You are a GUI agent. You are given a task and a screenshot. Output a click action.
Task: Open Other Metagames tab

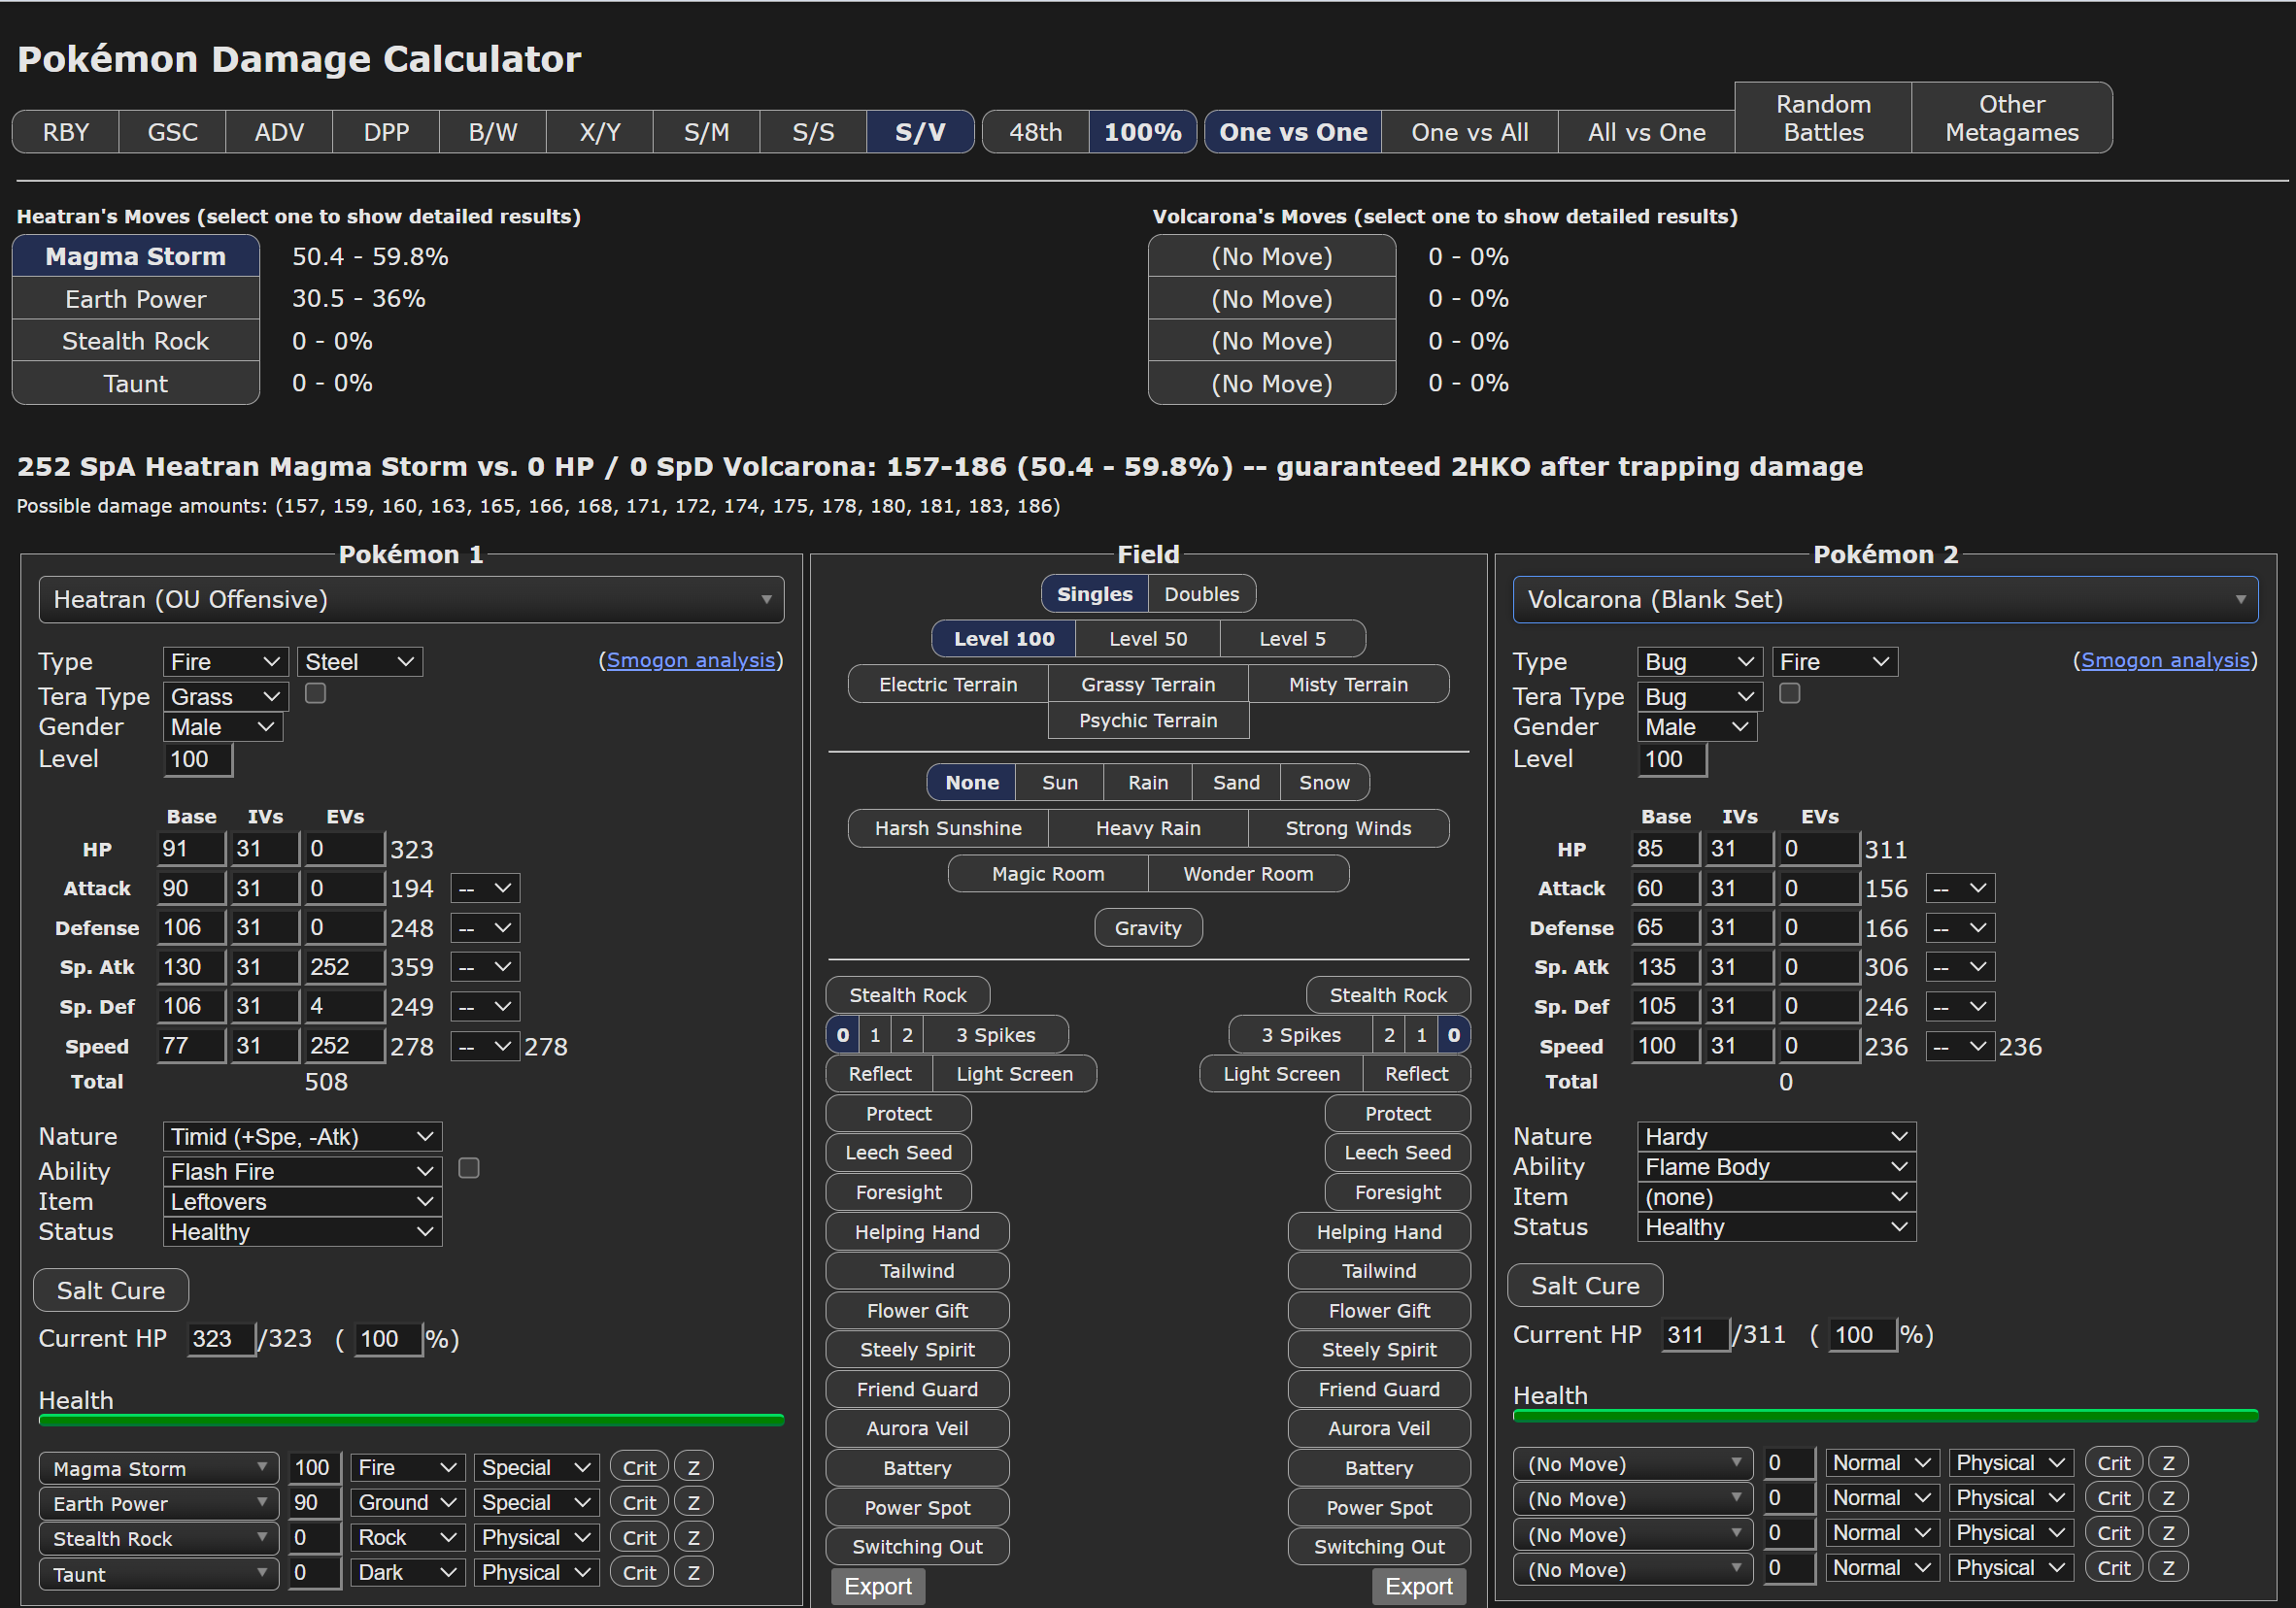click(x=2011, y=118)
